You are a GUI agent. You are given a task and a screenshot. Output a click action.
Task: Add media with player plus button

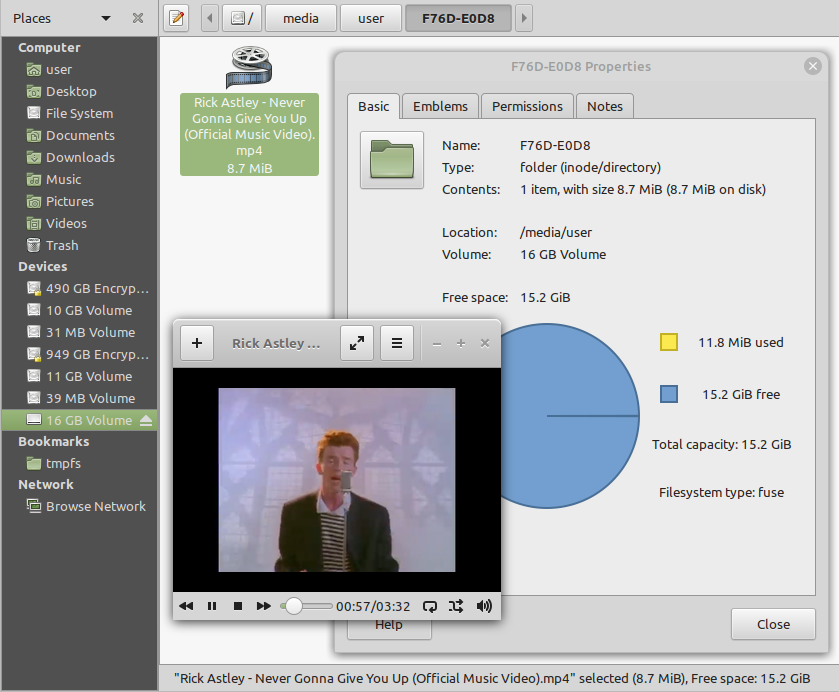[x=197, y=343]
